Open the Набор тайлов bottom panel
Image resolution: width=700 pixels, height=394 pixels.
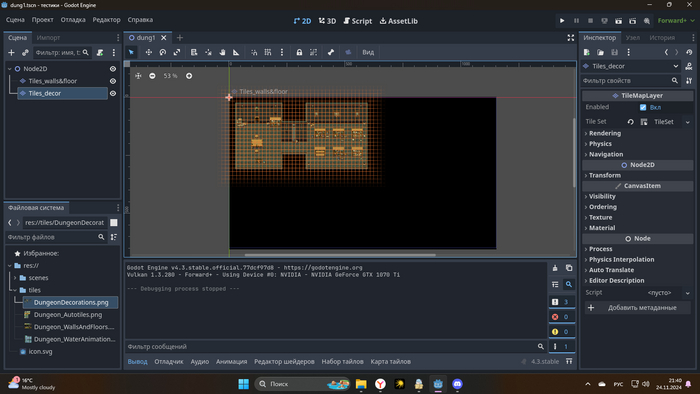pos(342,362)
